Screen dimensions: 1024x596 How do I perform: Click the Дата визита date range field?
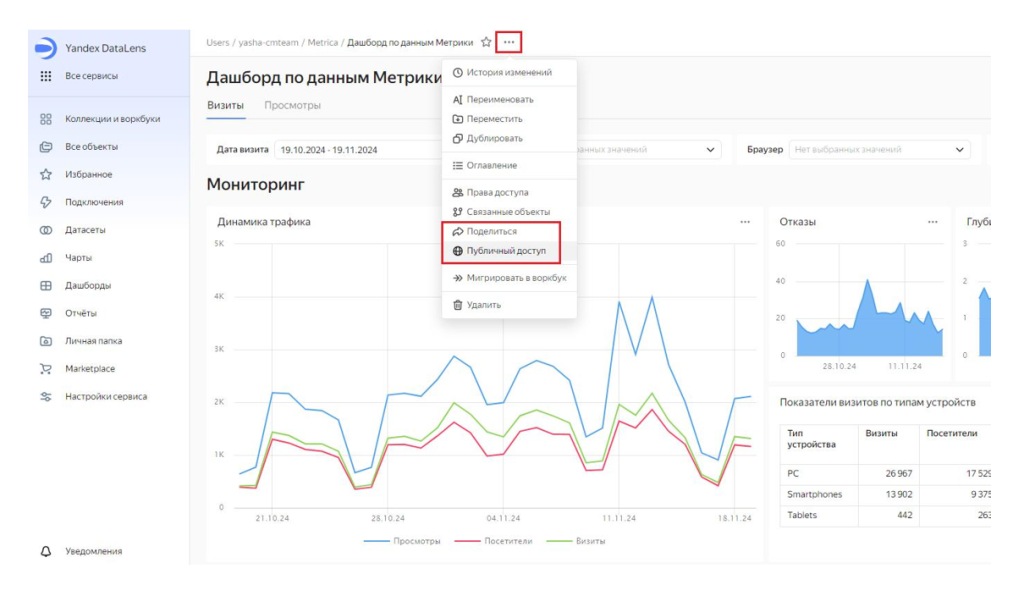(x=340, y=150)
